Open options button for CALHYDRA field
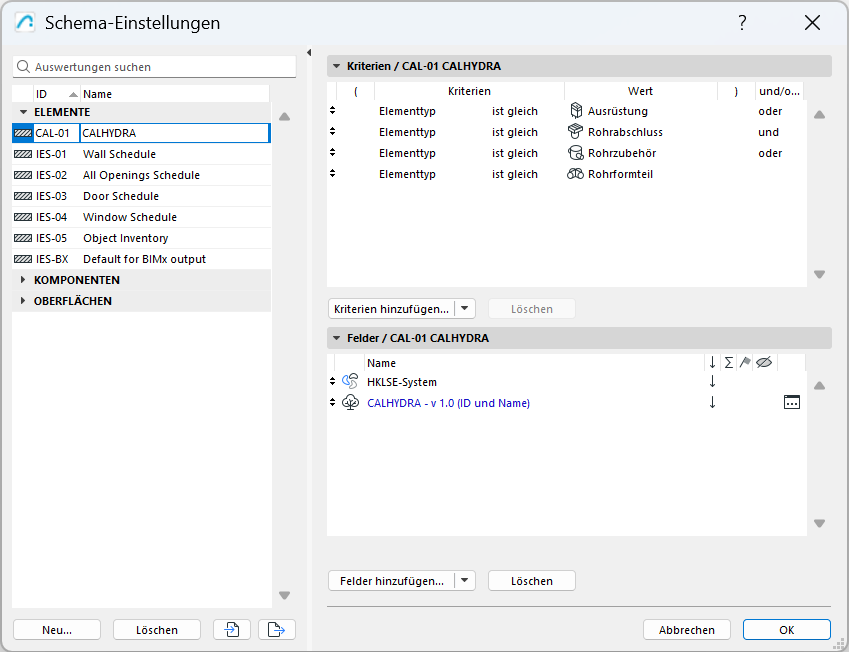This screenshot has width=849, height=652. pyautogui.click(x=791, y=403)
